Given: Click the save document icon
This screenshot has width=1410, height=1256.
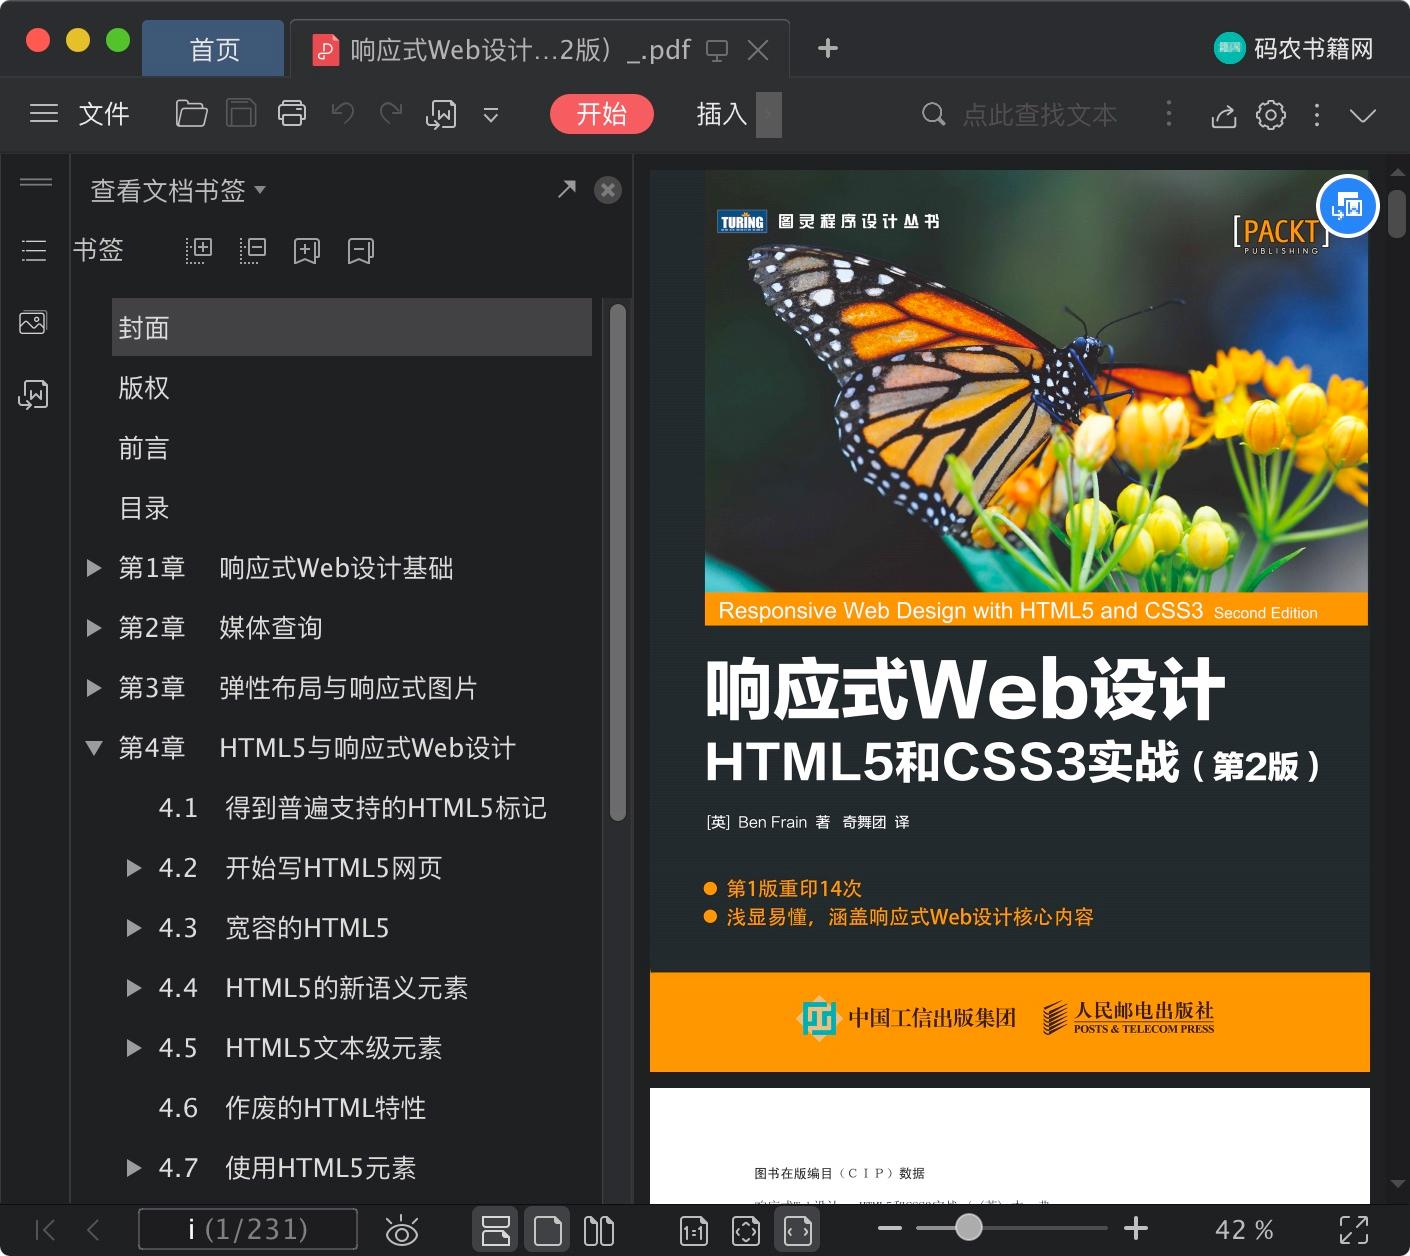Looking at the screenshot, I should 241,114.
